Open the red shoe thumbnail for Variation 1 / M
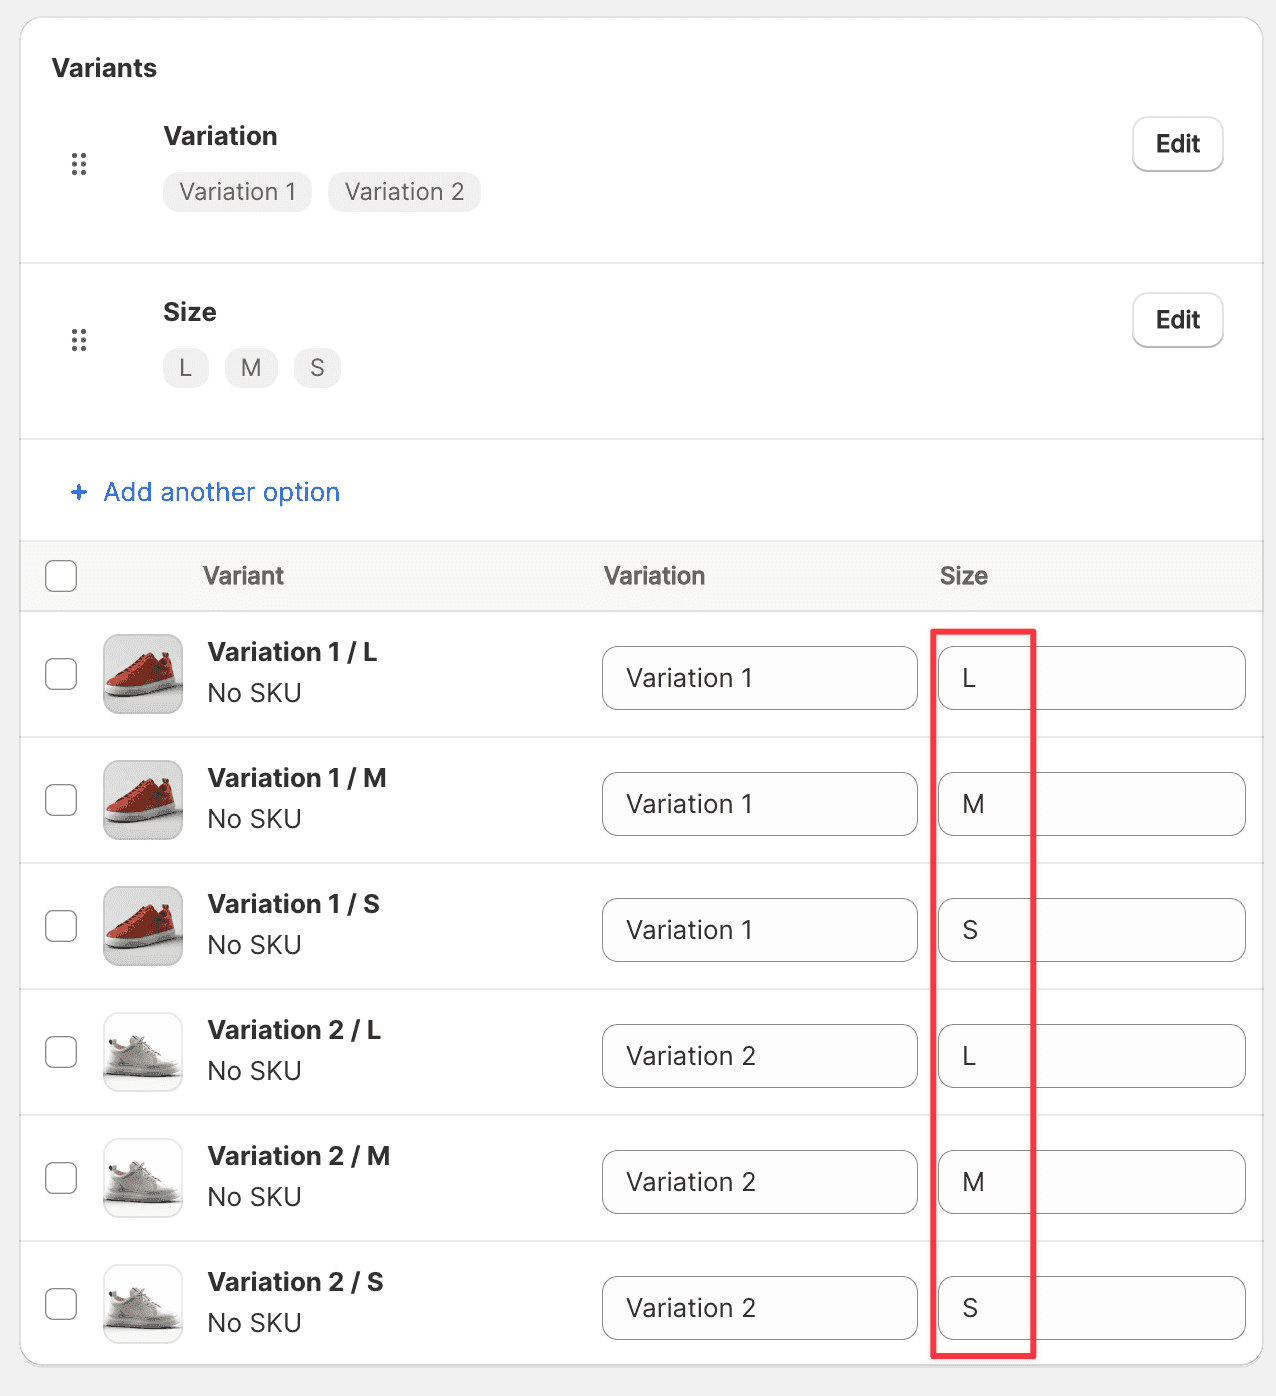This screenshot has height=1396, width=1276. pos(143,800)
